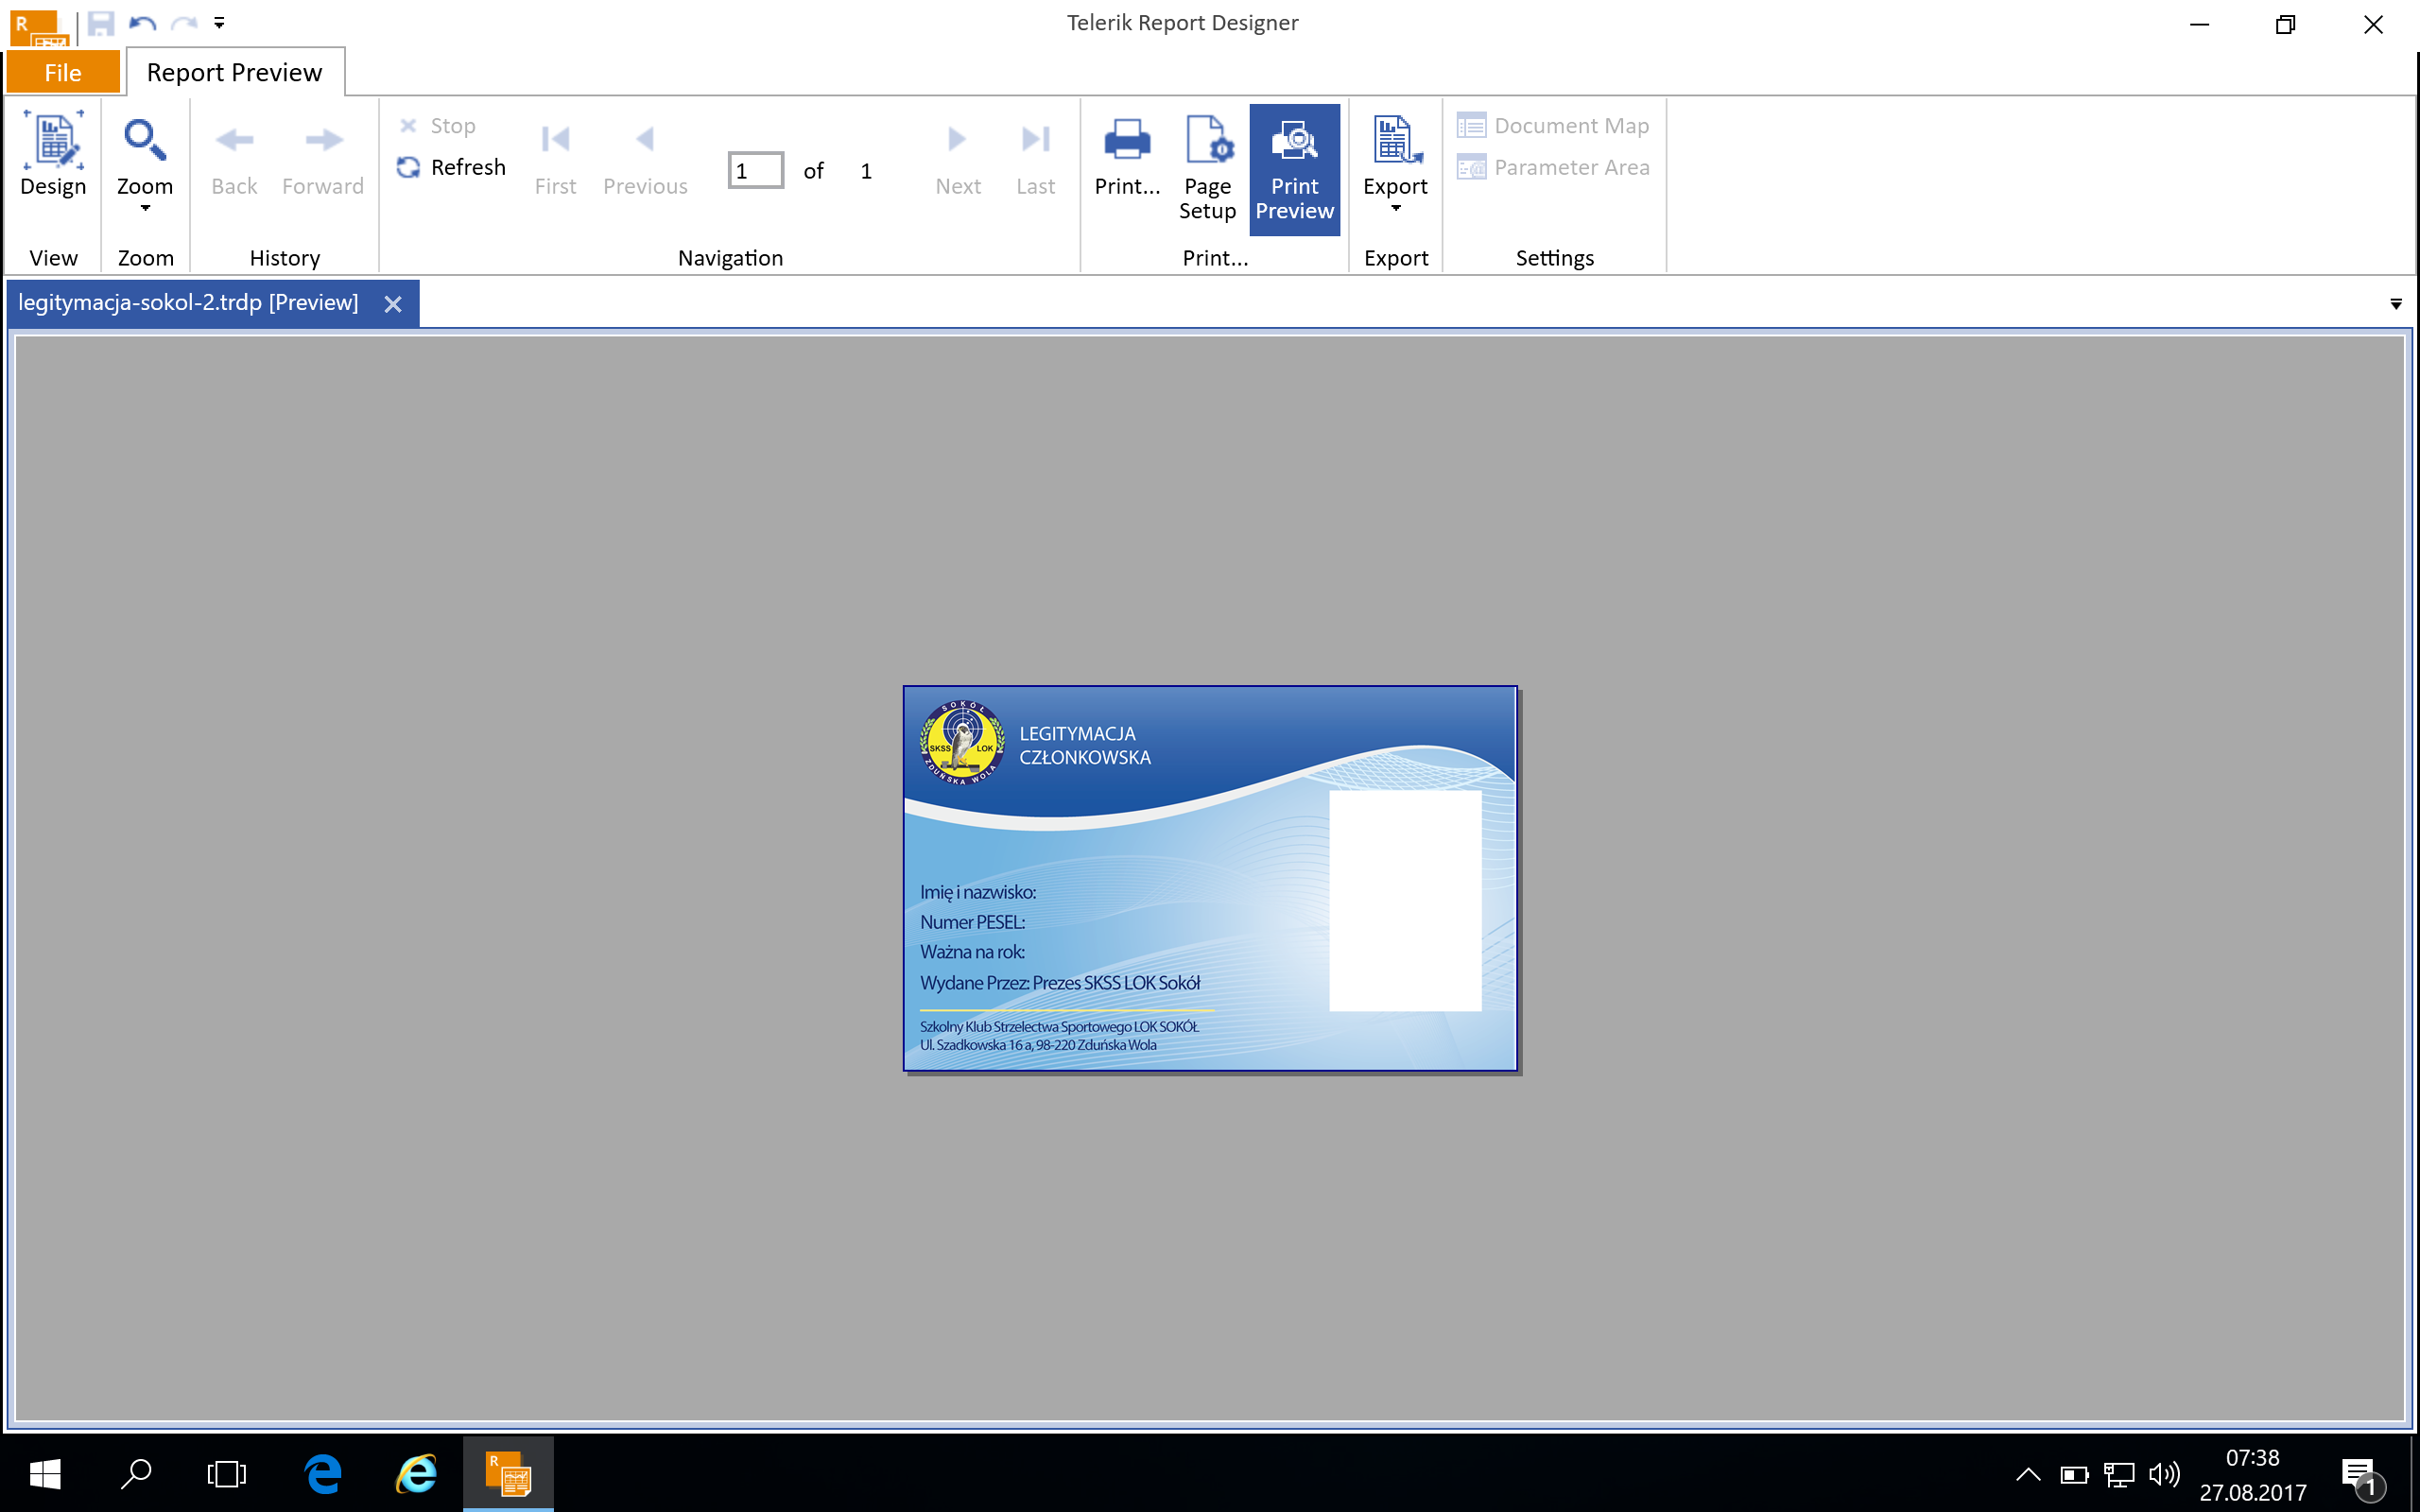Open Page Setup
The width and height of the screenshot is (2420, 1512).
(x=1207, y=167)
